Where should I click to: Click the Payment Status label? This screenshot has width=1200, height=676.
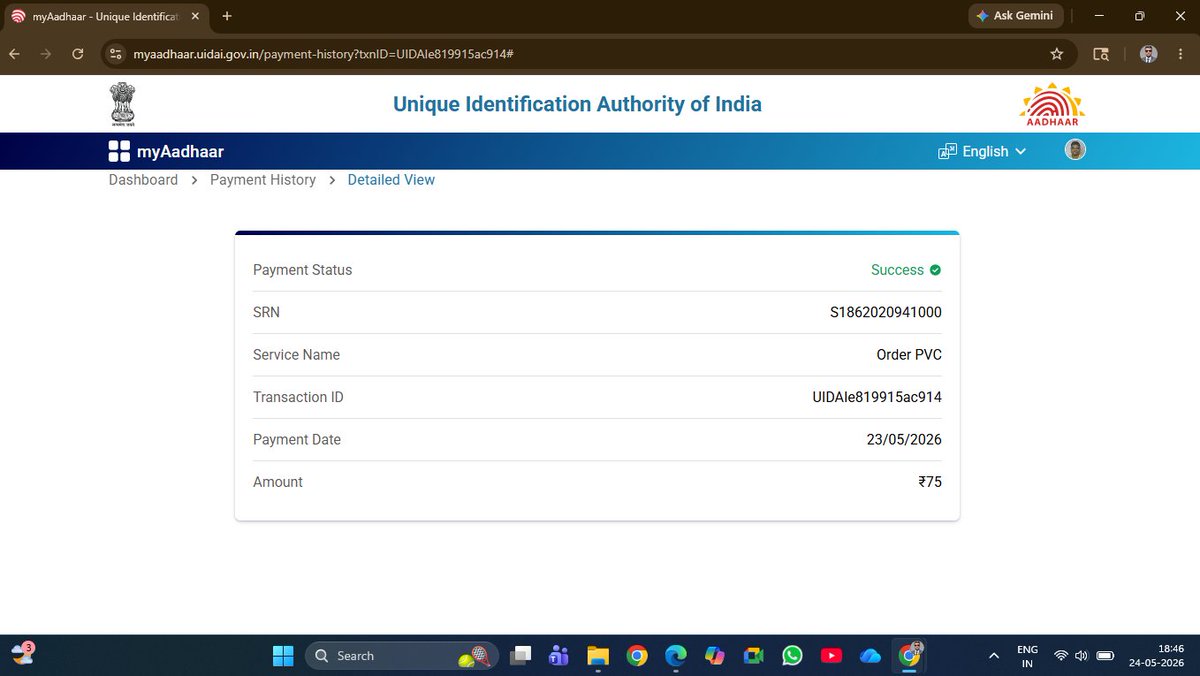pos(303,270)
